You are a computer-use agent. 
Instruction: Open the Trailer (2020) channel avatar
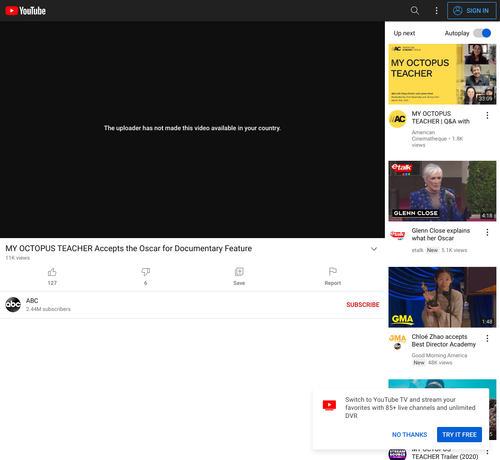[x=397, y=455]
